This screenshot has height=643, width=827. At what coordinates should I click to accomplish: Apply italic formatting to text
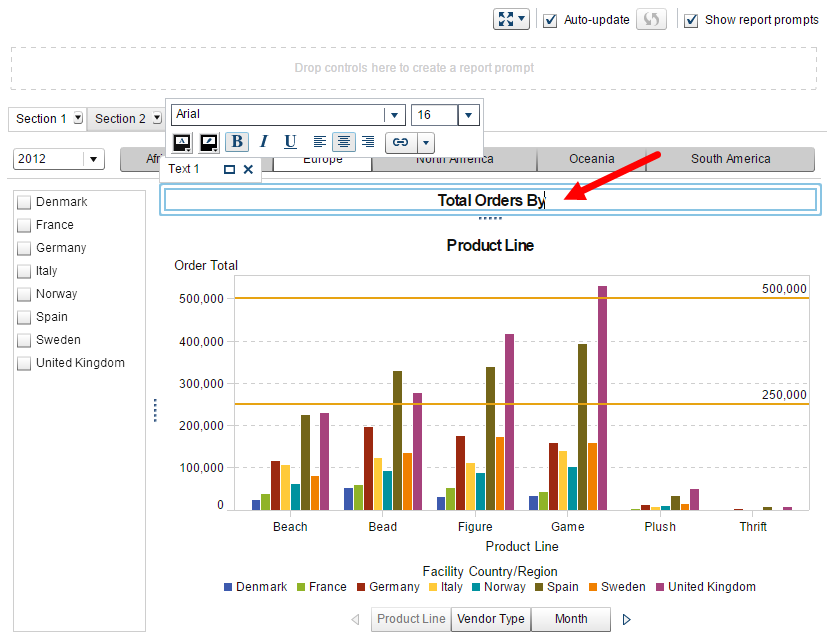pos(264,142)
